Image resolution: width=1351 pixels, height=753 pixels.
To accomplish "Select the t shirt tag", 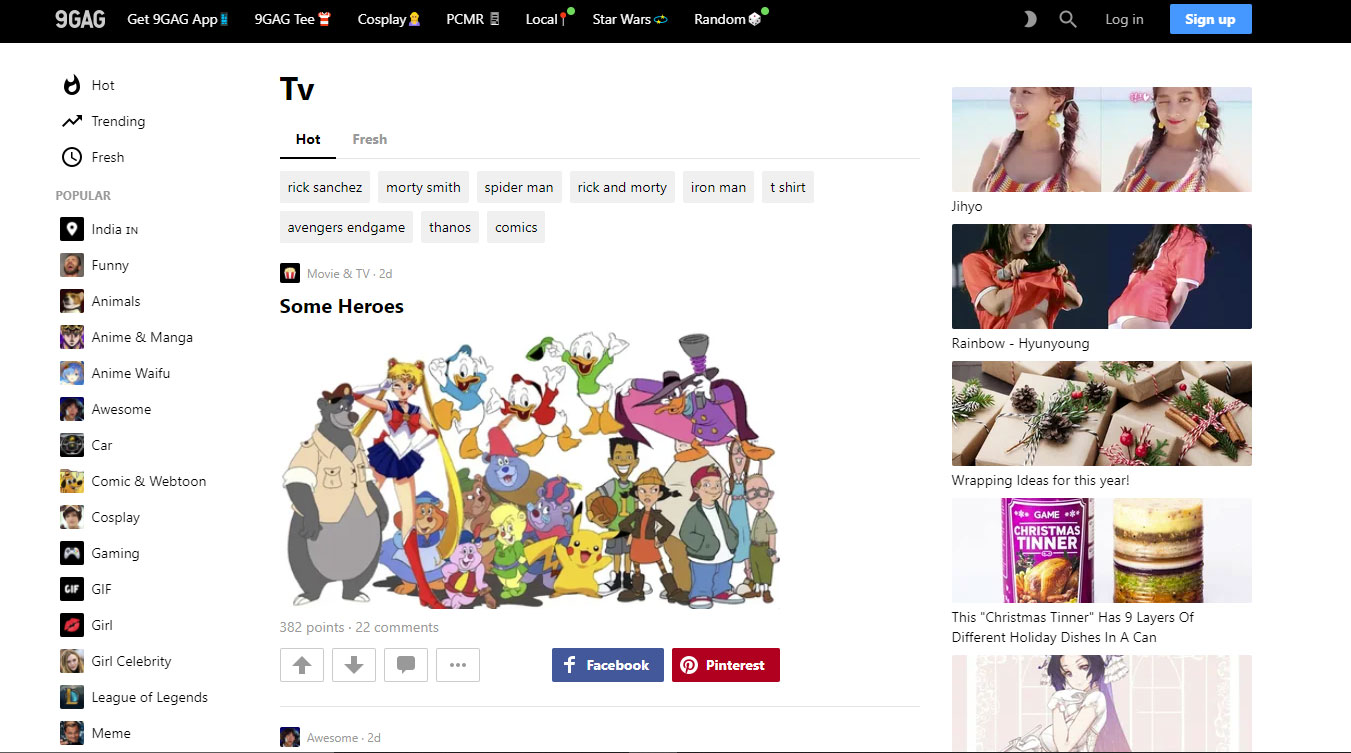I will (x=788, y=187).
